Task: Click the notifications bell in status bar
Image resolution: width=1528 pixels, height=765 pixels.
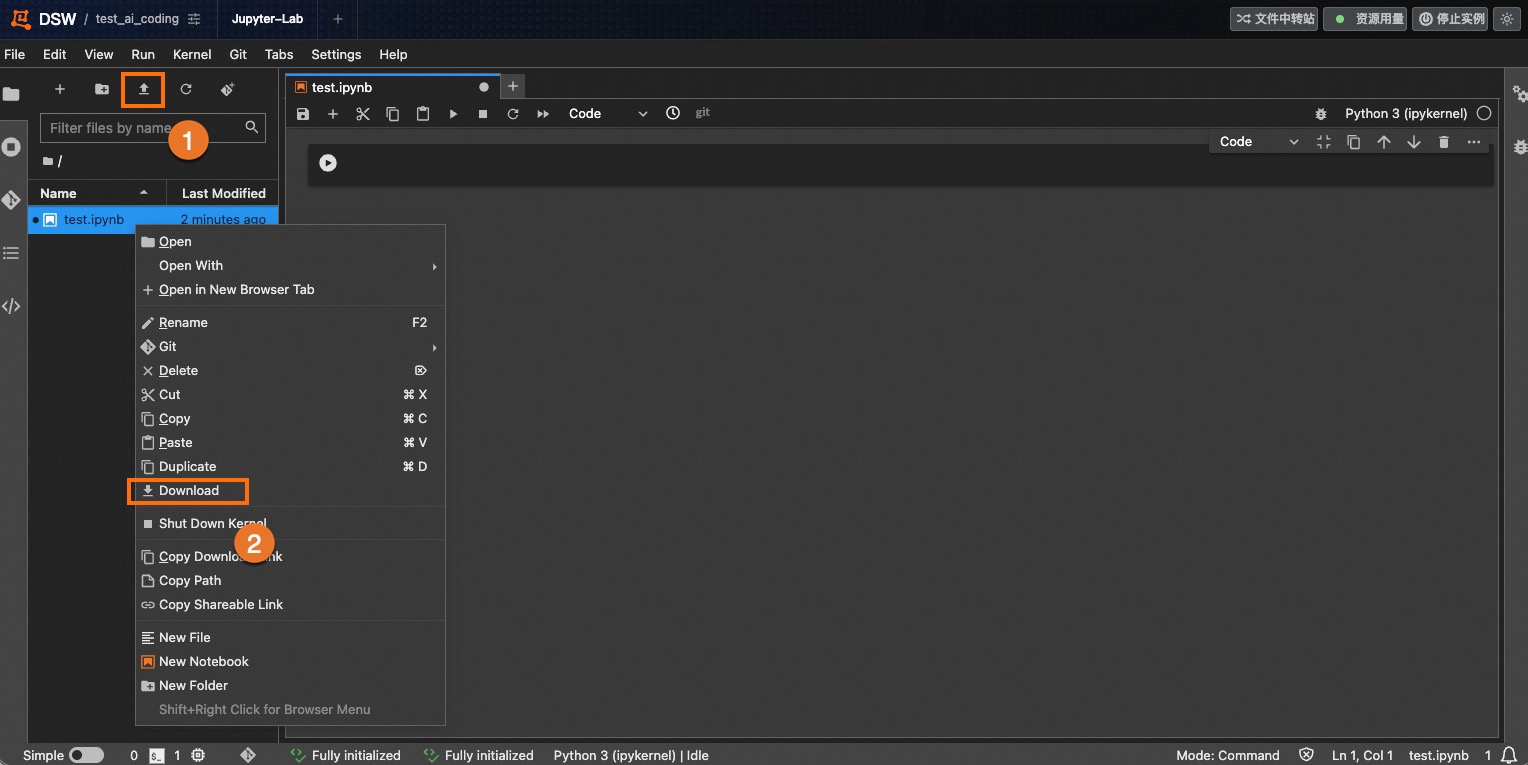Action: (1509, 755)
